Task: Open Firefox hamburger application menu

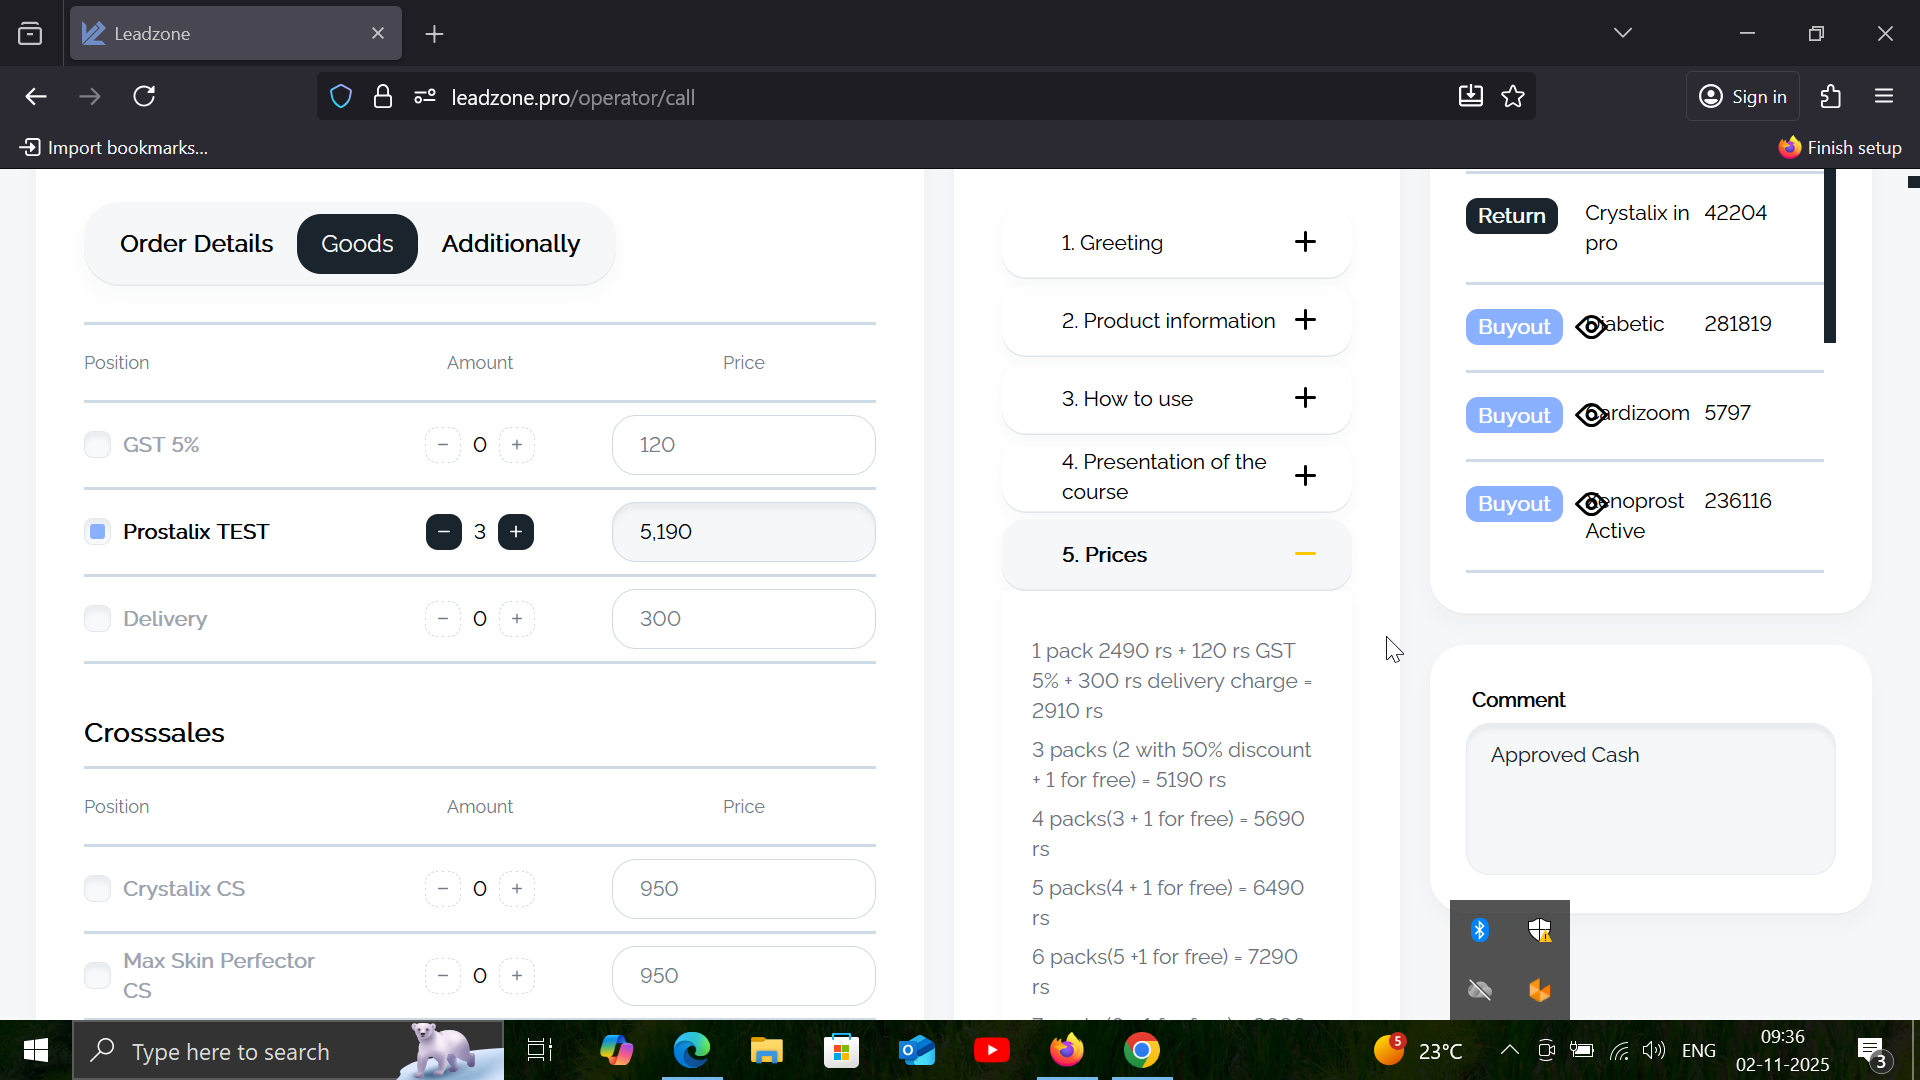Action: coord(1885,97)
